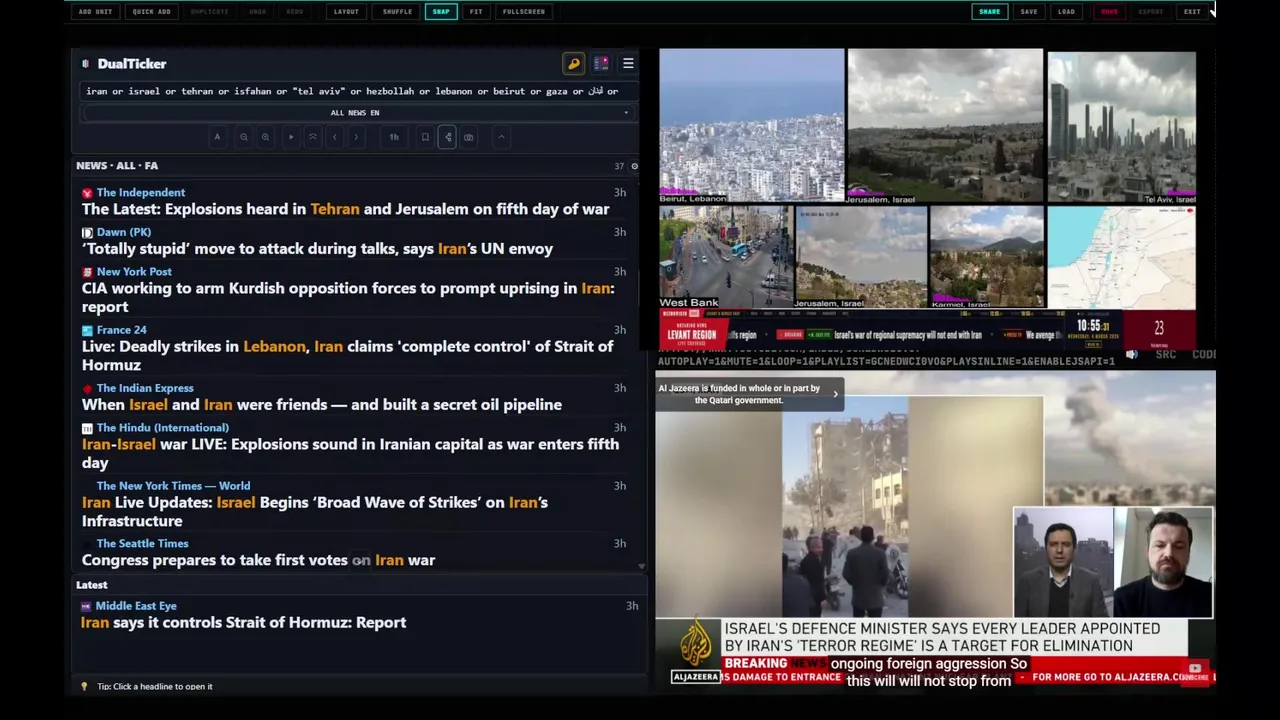This screenshot has height=720, width=1280.
Task: Click the ADD UNIT button
Action: [95, 12]
